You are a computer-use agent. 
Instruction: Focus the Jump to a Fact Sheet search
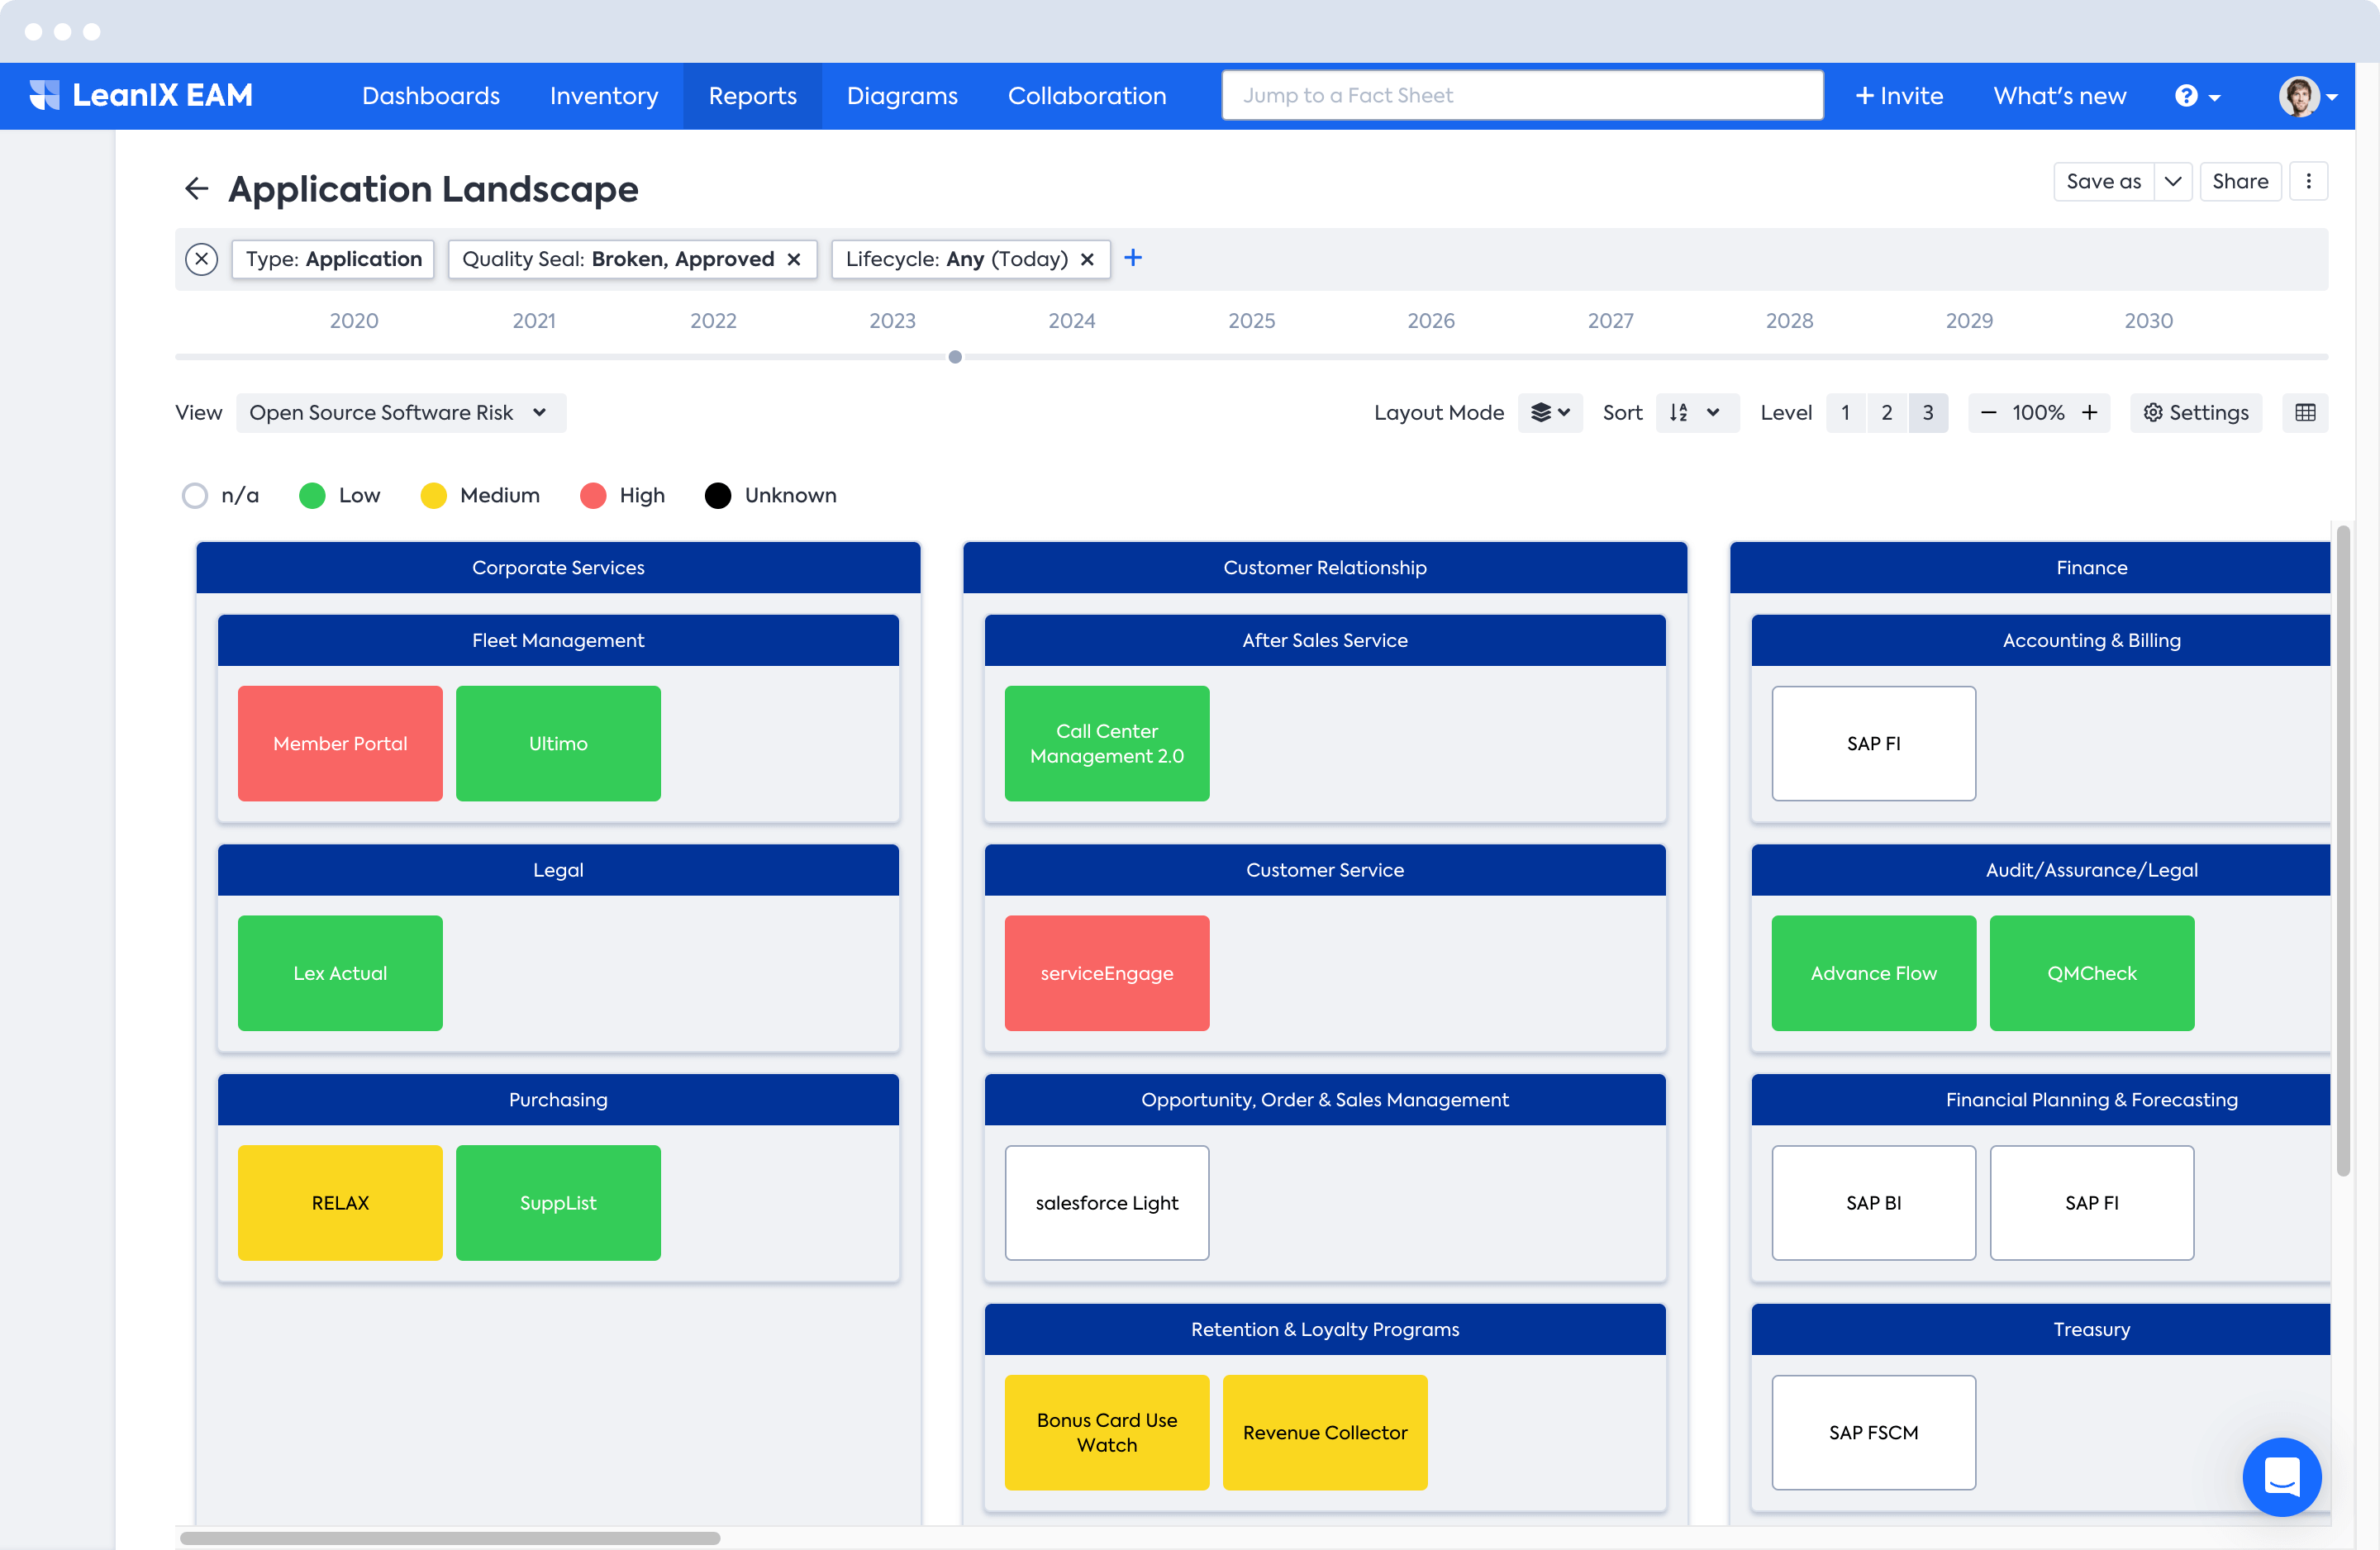(1522, 95)
